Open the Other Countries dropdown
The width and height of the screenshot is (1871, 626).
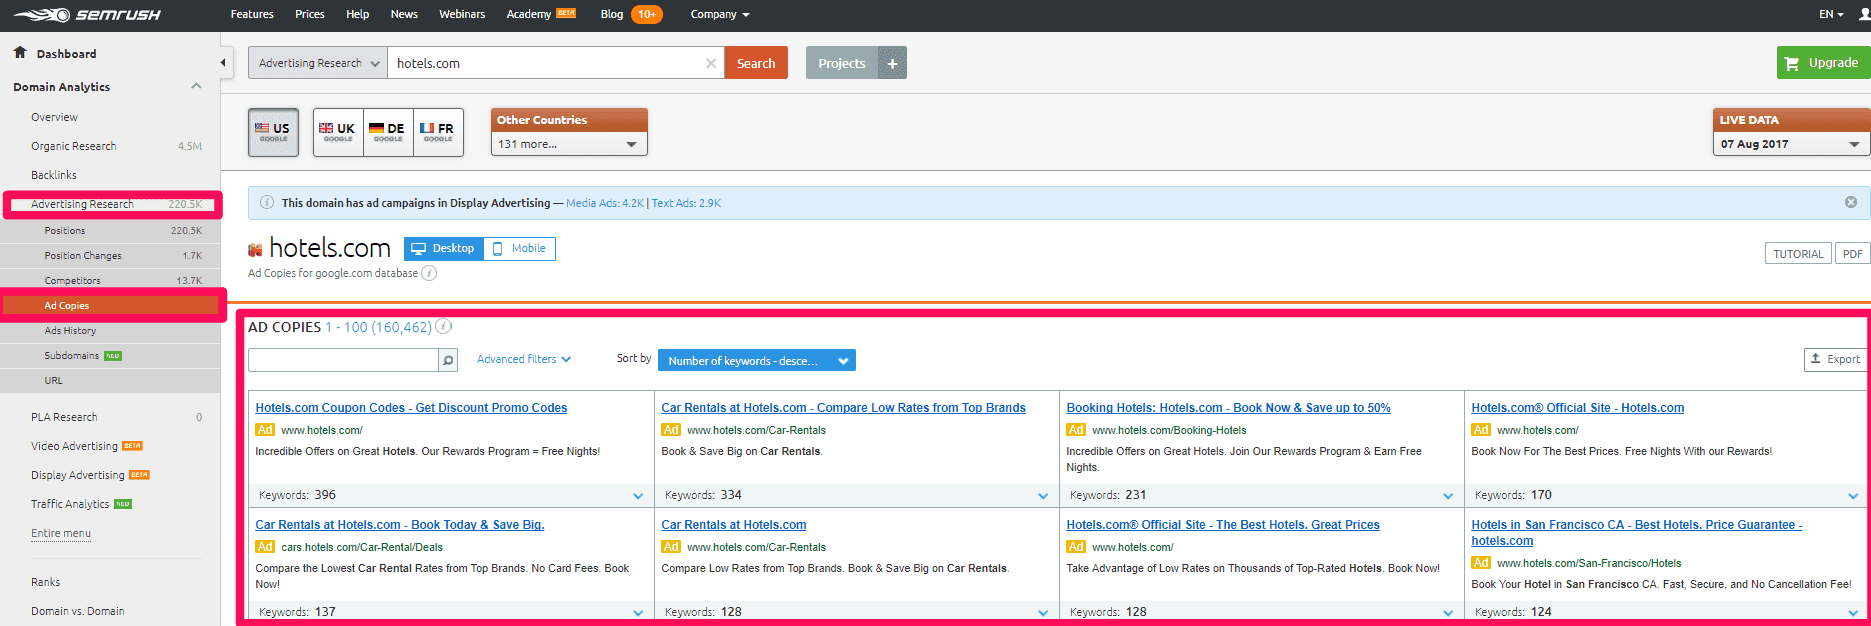[x=568, y=144]
